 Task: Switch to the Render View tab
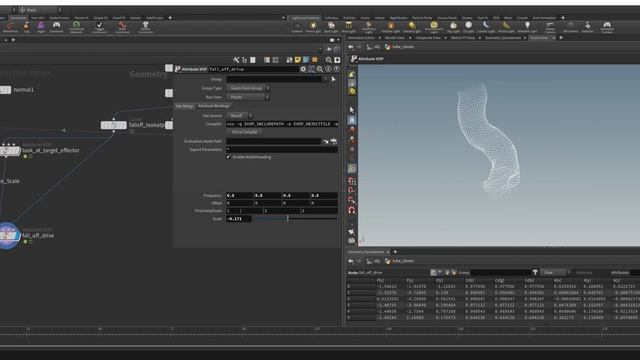395,38
